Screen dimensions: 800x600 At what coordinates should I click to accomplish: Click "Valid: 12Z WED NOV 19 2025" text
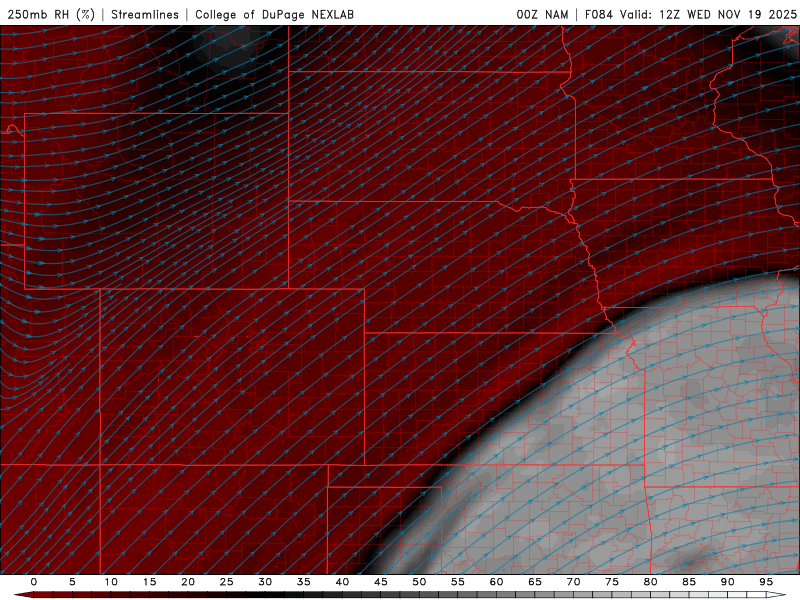point(708,14)
